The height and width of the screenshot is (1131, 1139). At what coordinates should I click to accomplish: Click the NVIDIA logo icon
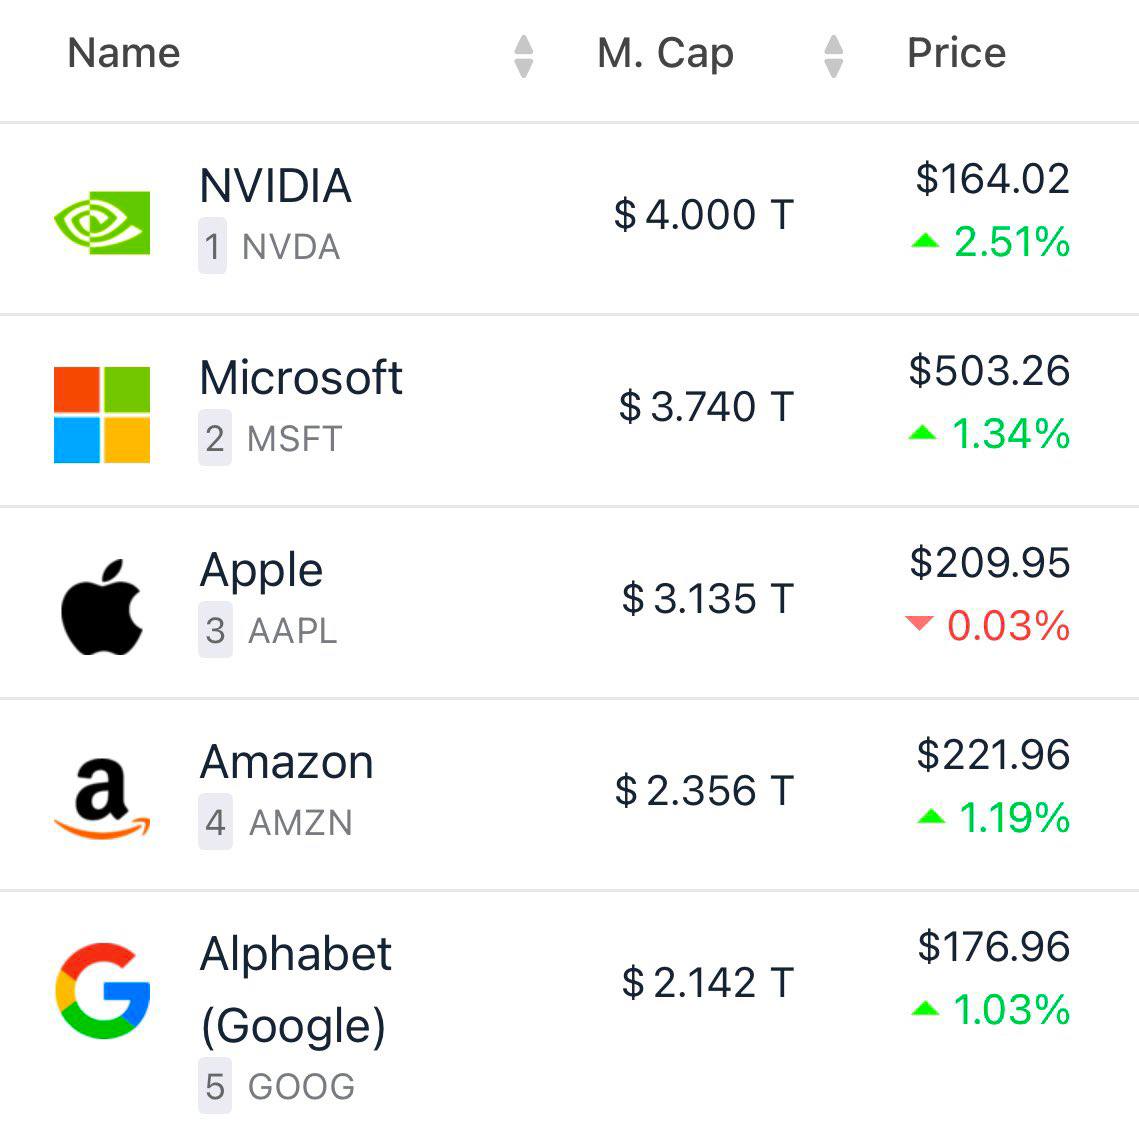point(102,222)
